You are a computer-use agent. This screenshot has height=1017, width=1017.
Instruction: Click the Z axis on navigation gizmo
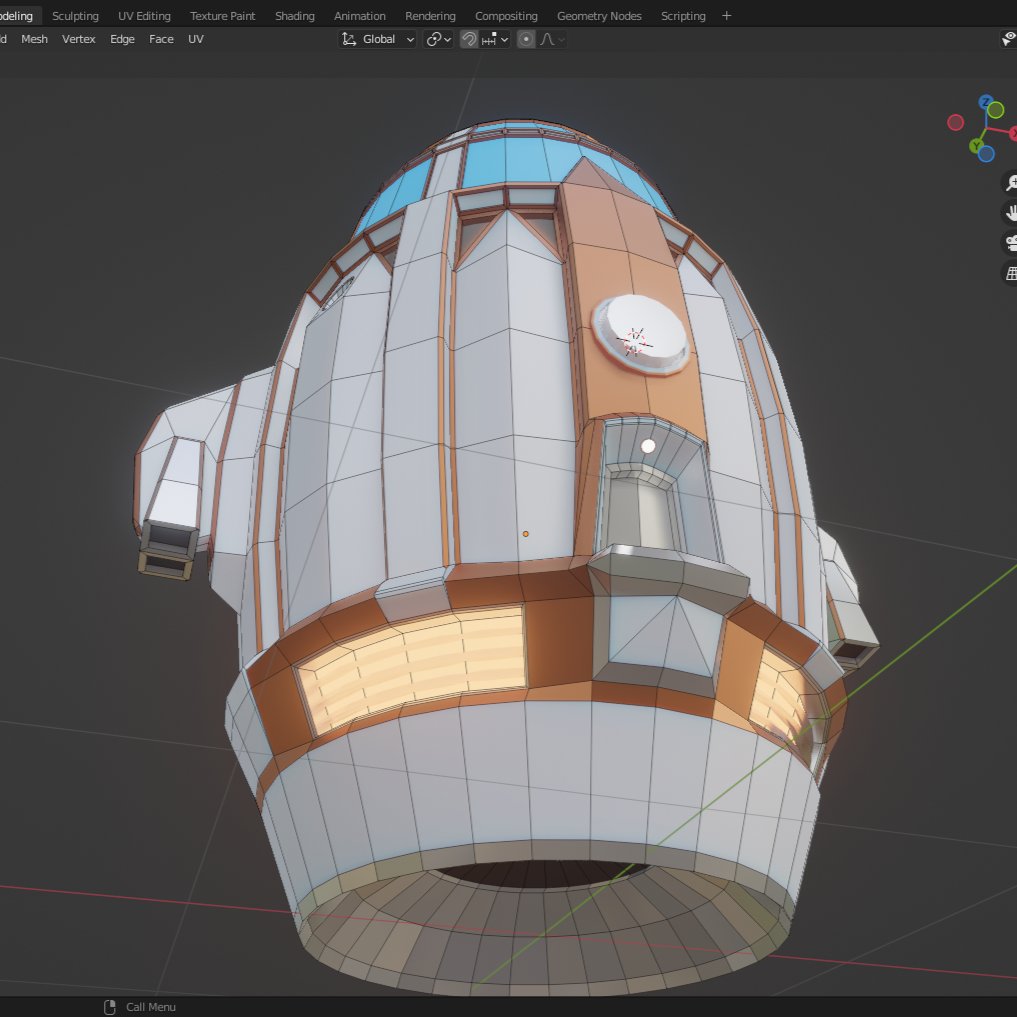click(x=986, y=101)
